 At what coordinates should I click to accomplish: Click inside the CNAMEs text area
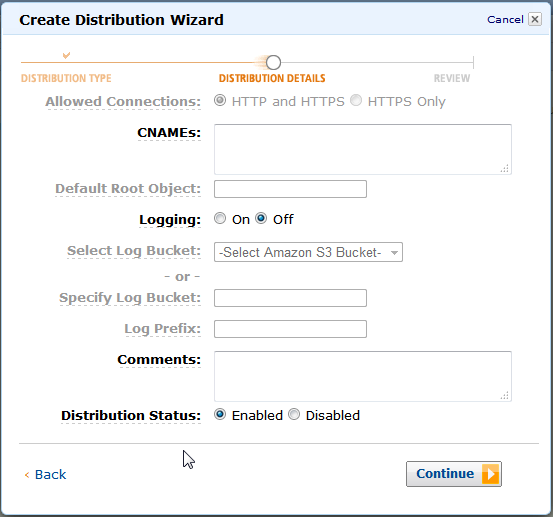click(363, 149)
